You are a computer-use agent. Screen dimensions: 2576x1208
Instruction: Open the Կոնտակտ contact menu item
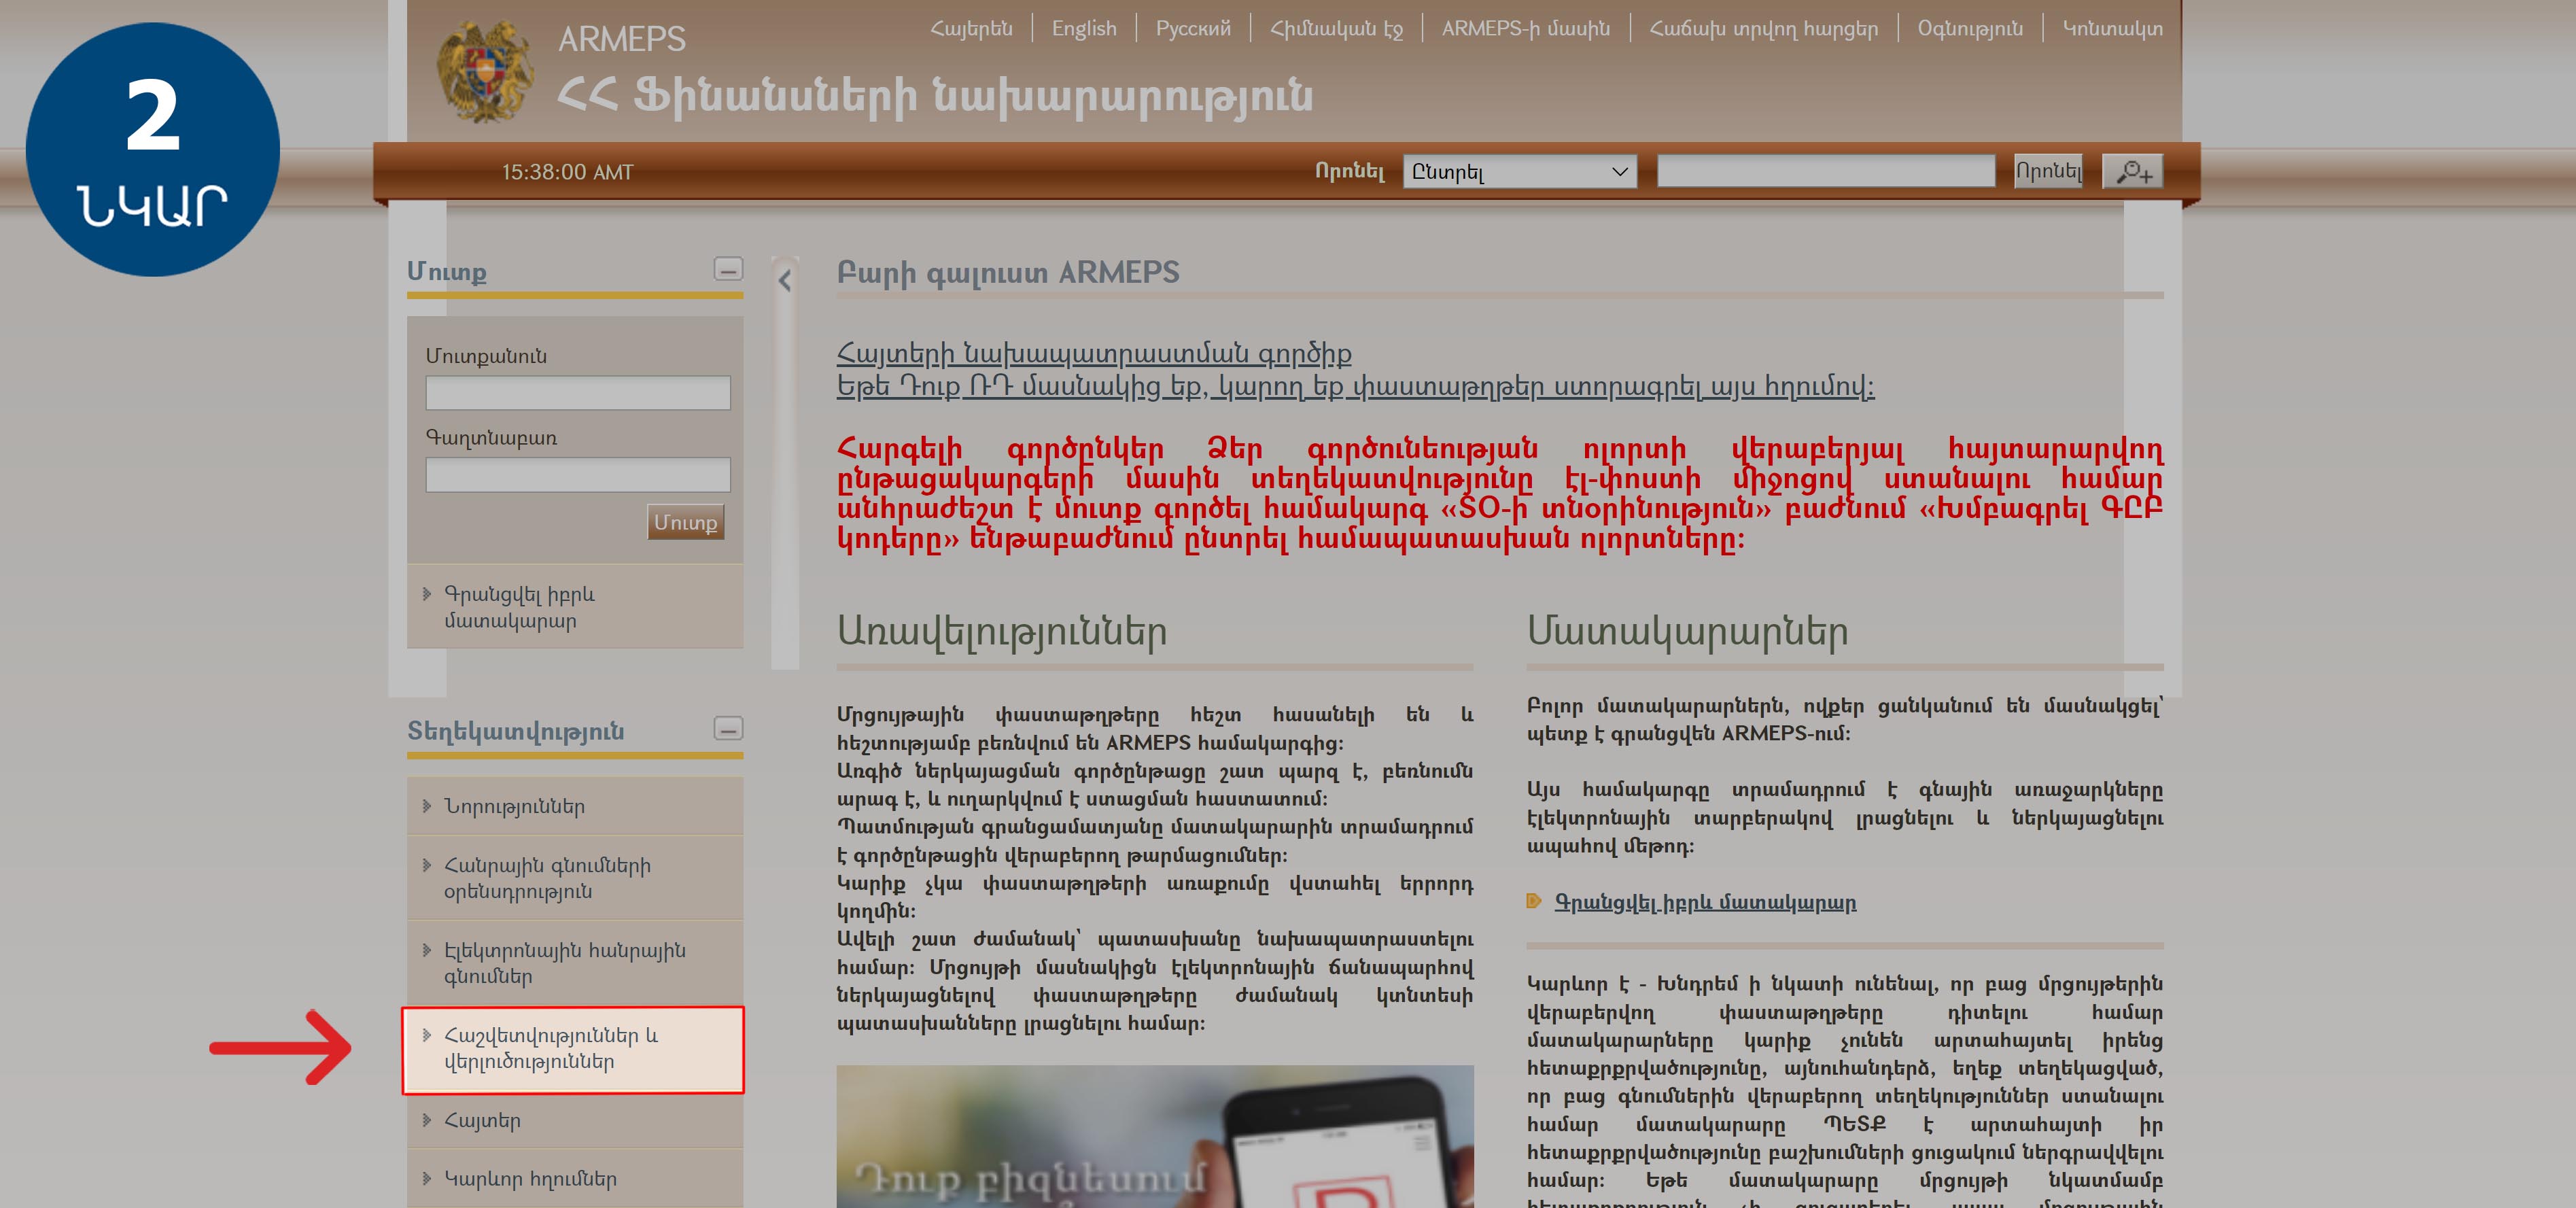click(x=2112, y=28)
